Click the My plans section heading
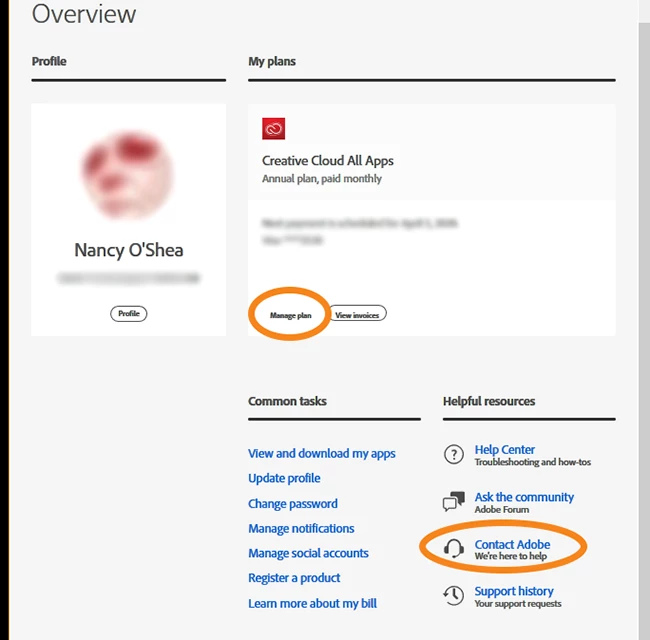The image size is (650, 640). click(x=272, y=61)
